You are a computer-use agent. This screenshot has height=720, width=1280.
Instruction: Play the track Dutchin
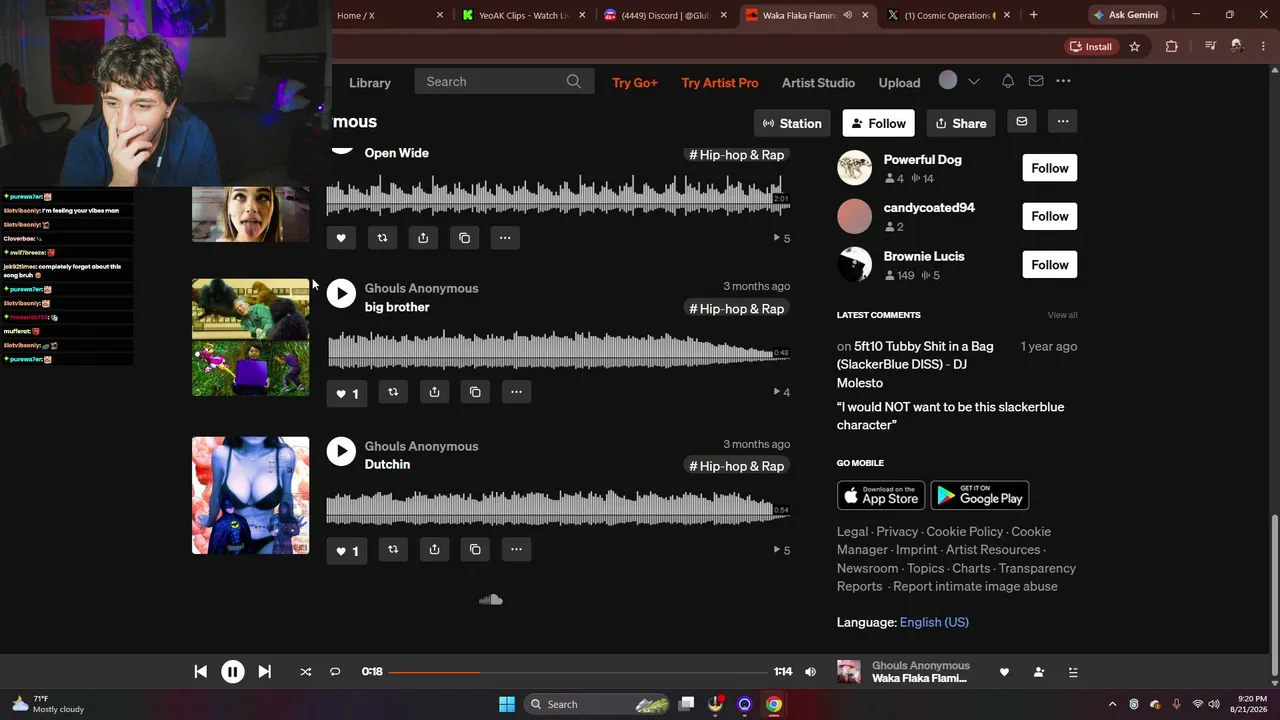[x=341, y=451]
